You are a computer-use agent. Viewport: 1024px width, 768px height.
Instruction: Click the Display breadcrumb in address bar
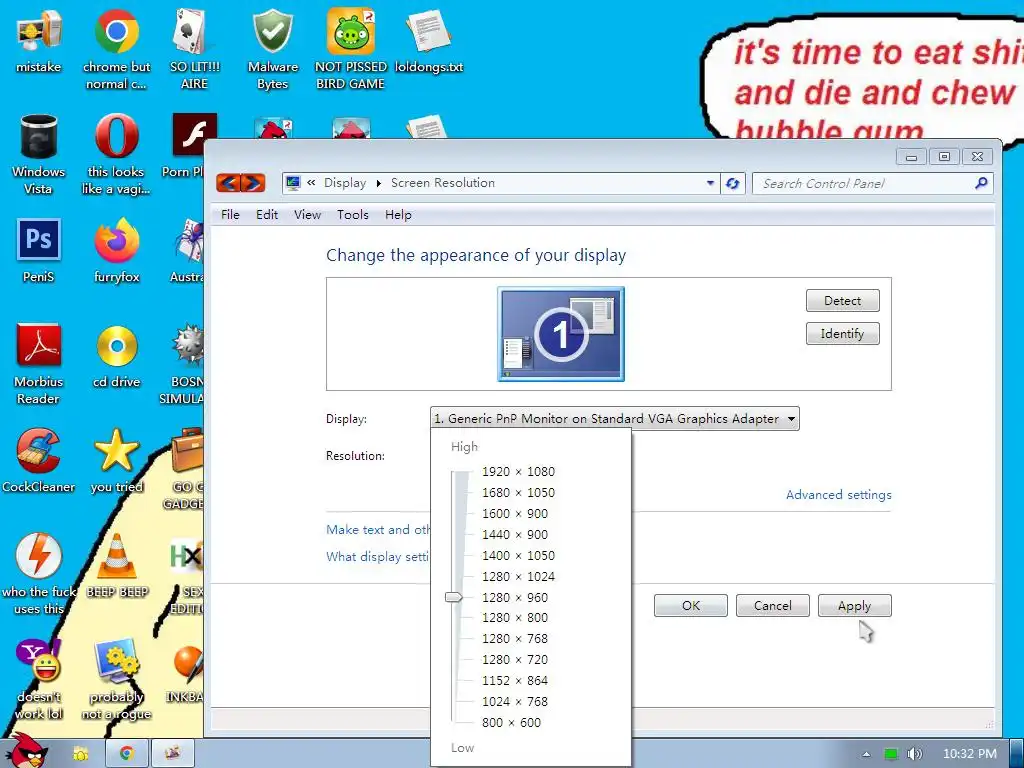(x=345, y=183)
